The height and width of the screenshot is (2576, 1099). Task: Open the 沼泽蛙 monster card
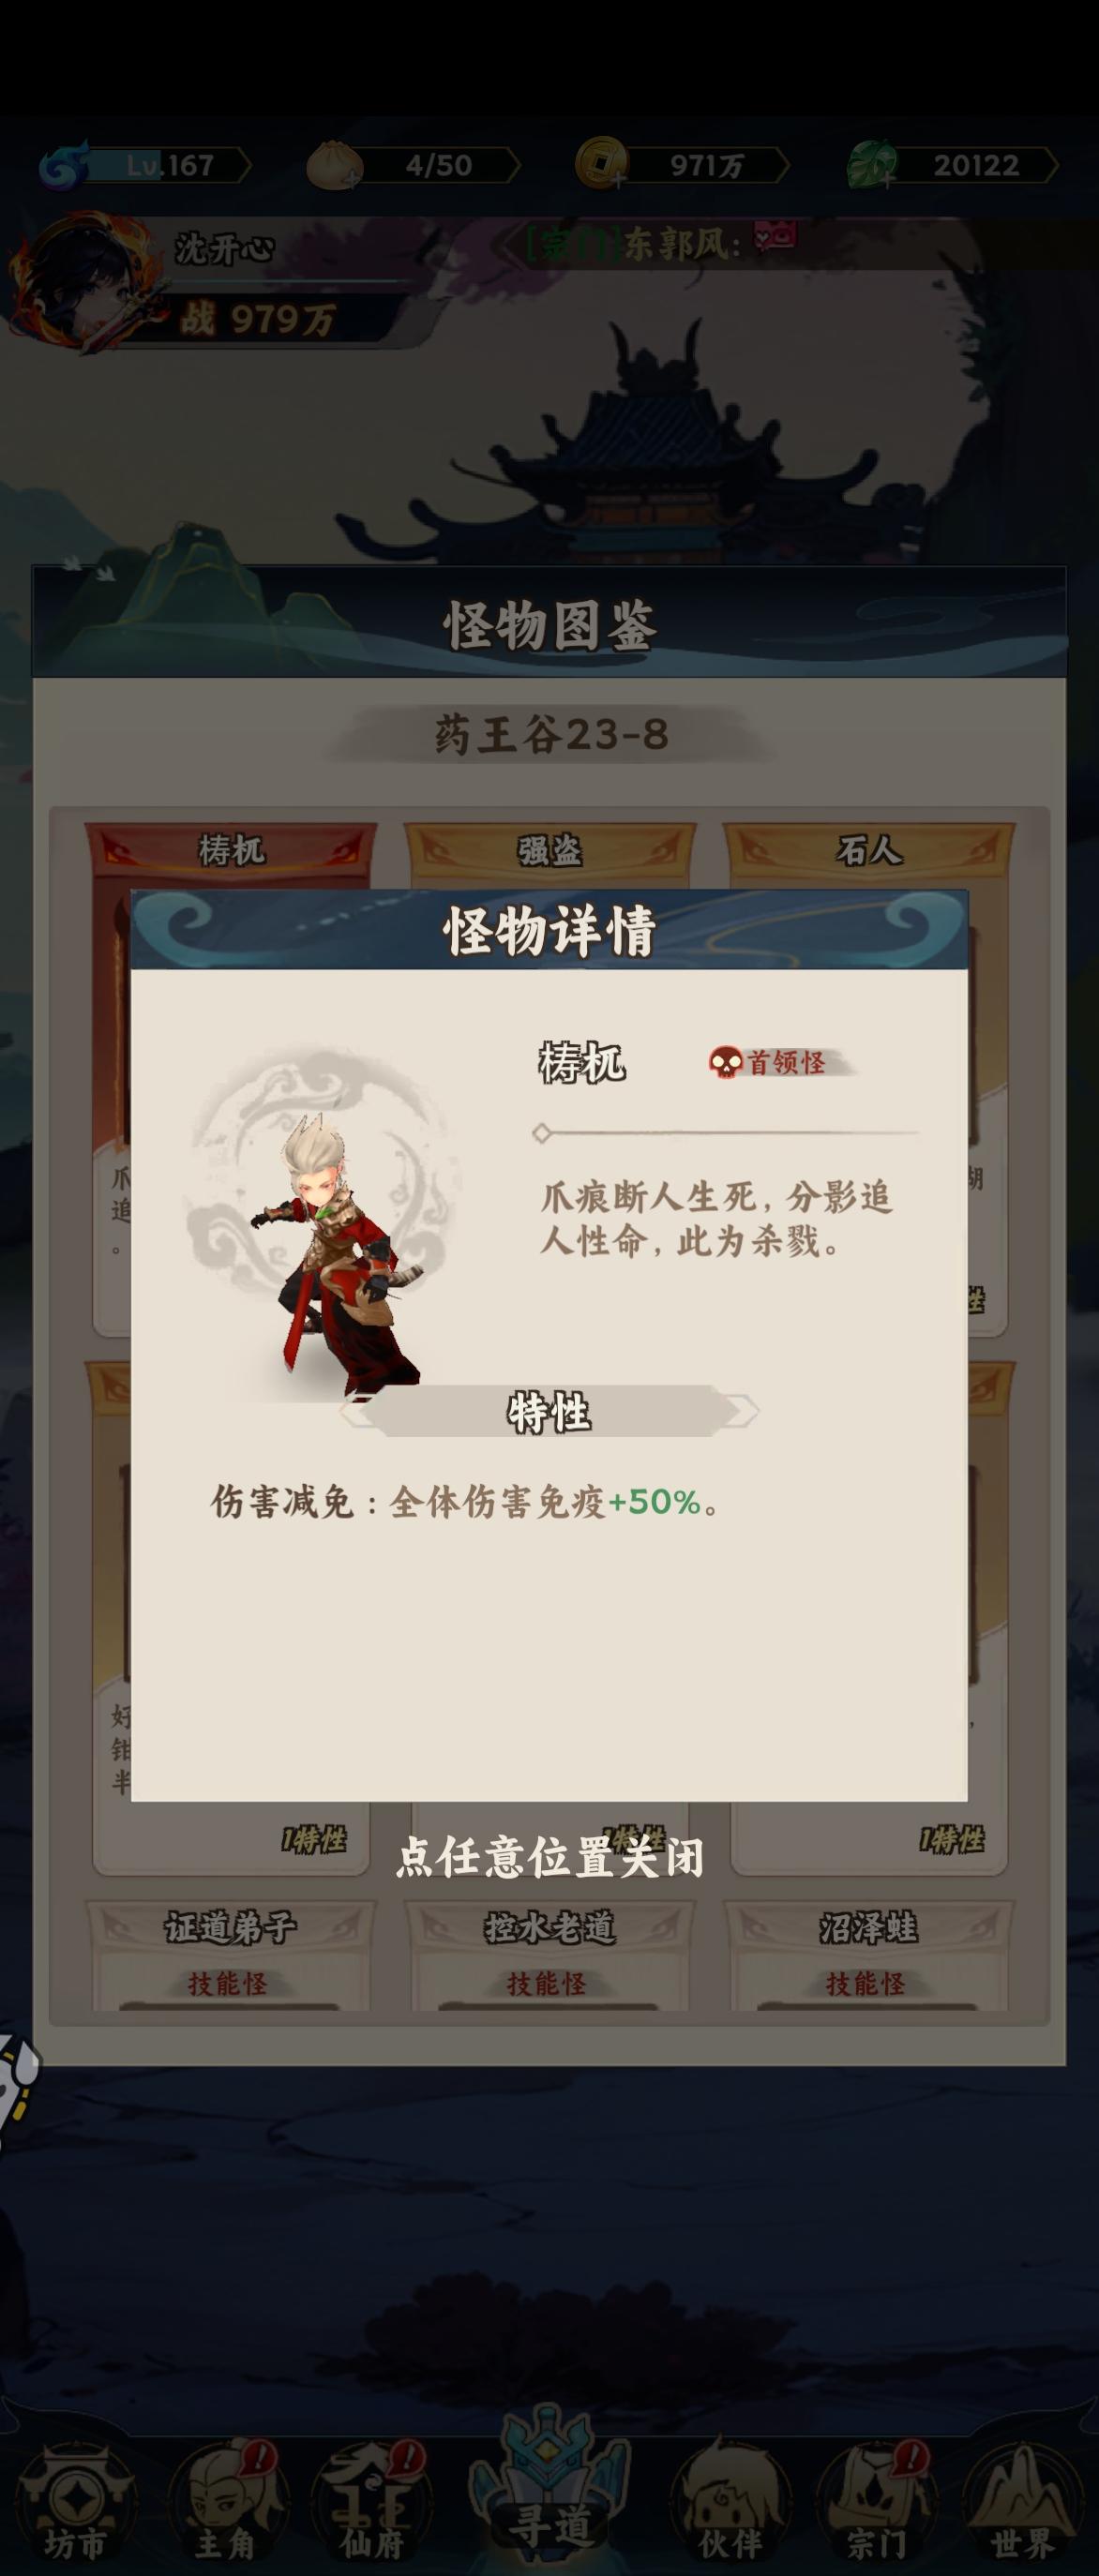[868, 1957]
